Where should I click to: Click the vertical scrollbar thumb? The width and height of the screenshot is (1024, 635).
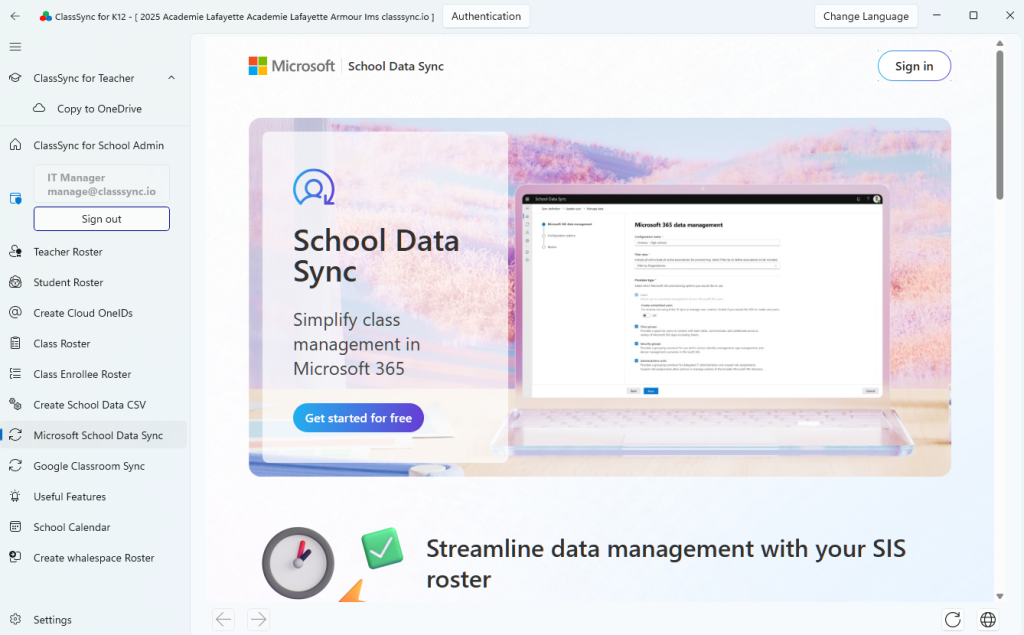coord(999,124)
